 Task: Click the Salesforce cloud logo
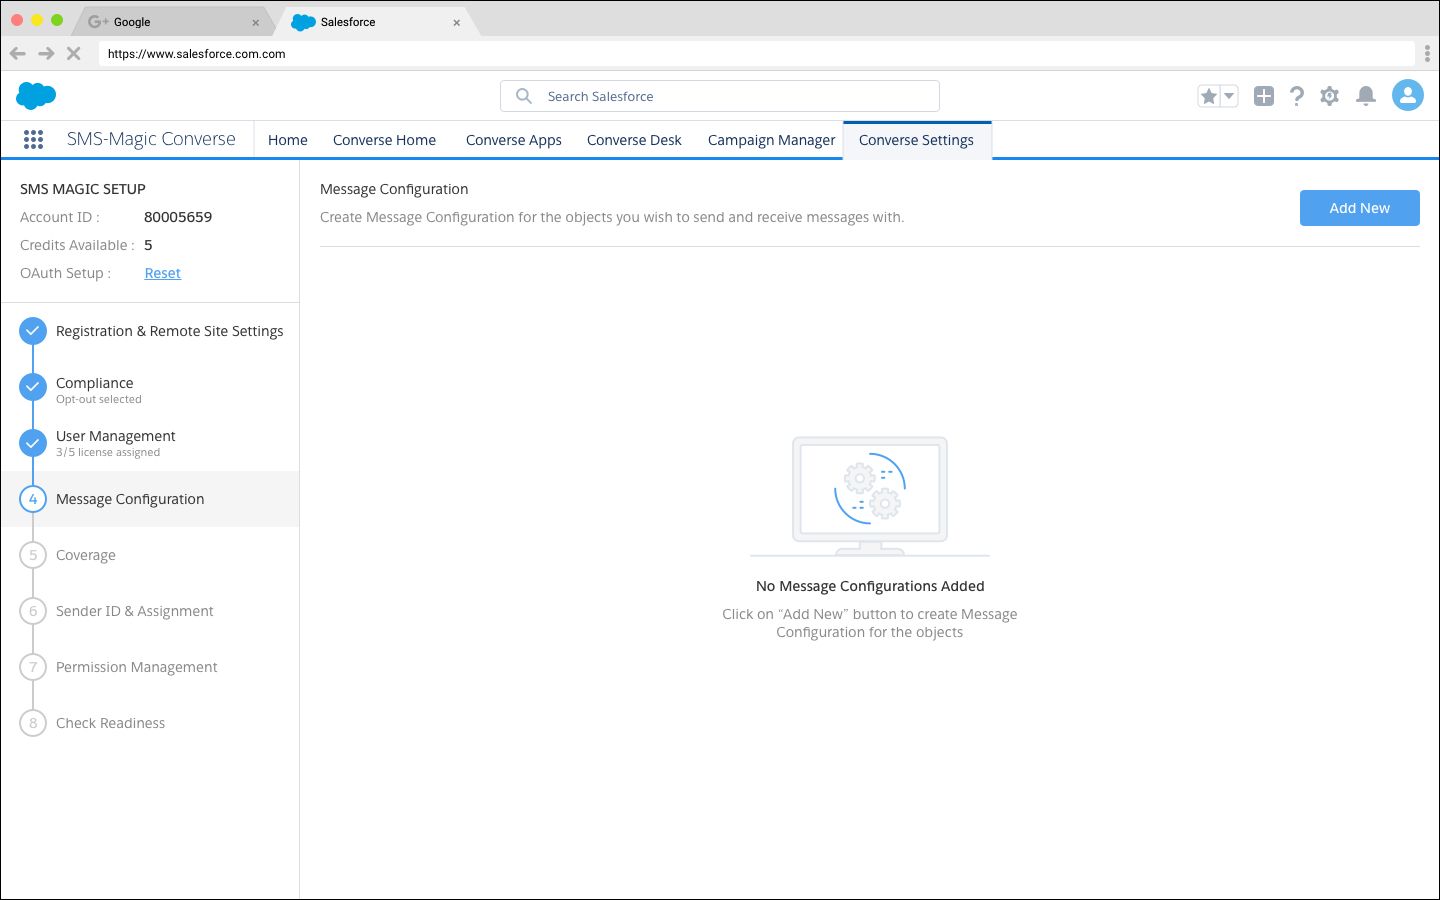[36, 96]
